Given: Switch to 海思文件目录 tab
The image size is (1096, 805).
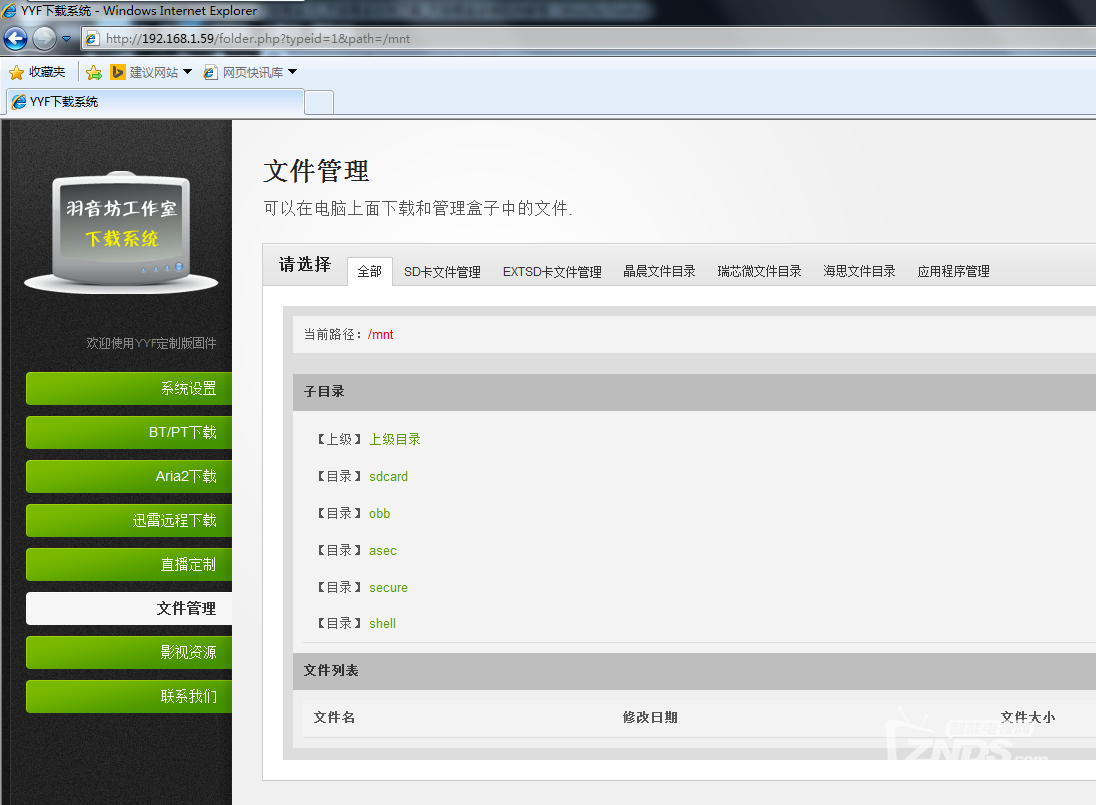Looking at the screenshot, I should pyautogui.click(x=859, y=271).
